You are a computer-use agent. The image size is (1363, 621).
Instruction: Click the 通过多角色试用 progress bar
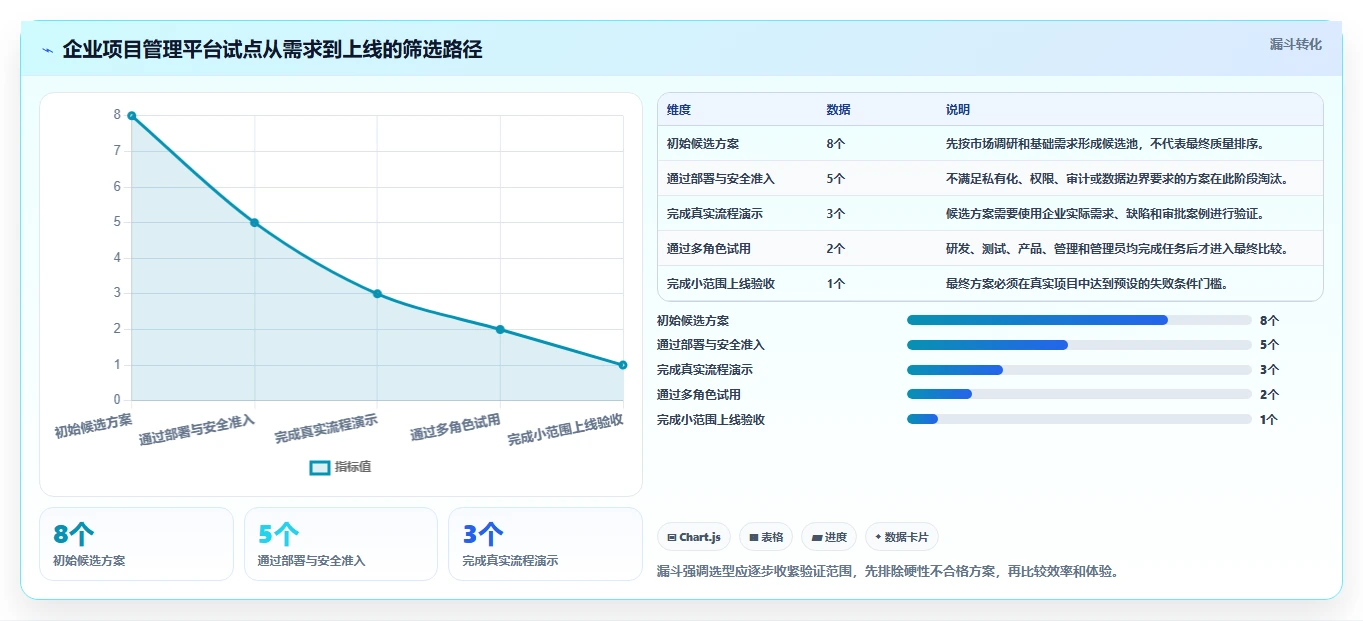click(x=1079, y=395)
